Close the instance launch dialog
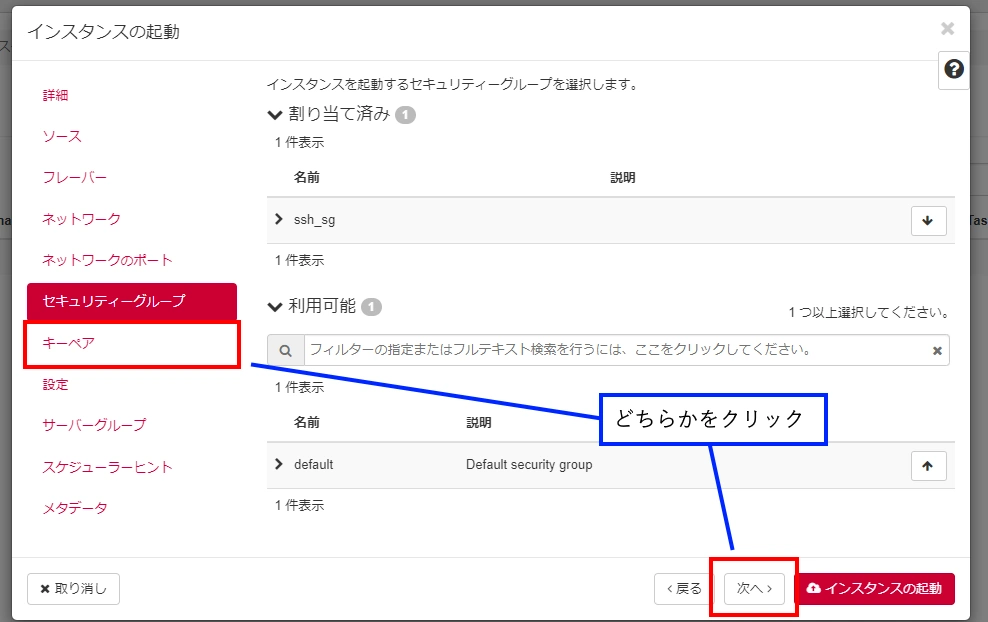The image size is (988, 622). pos(947,29)
